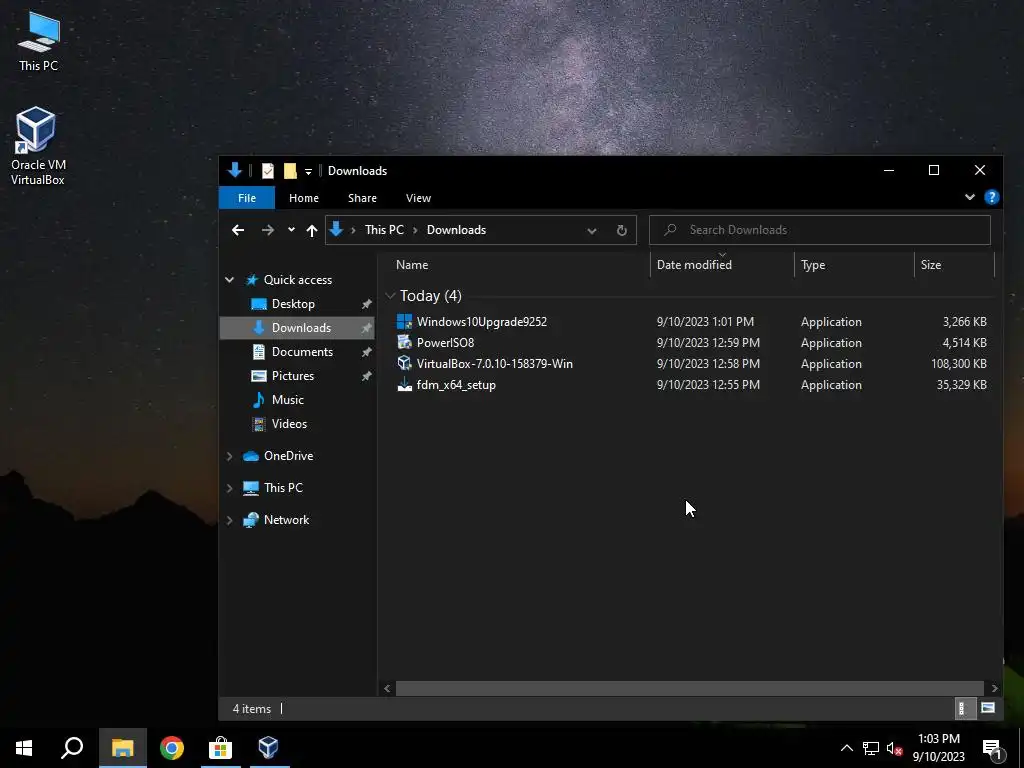Open the address bar history dropdown
Screen dimensions: 1024x768
click(x=592, y=231)
